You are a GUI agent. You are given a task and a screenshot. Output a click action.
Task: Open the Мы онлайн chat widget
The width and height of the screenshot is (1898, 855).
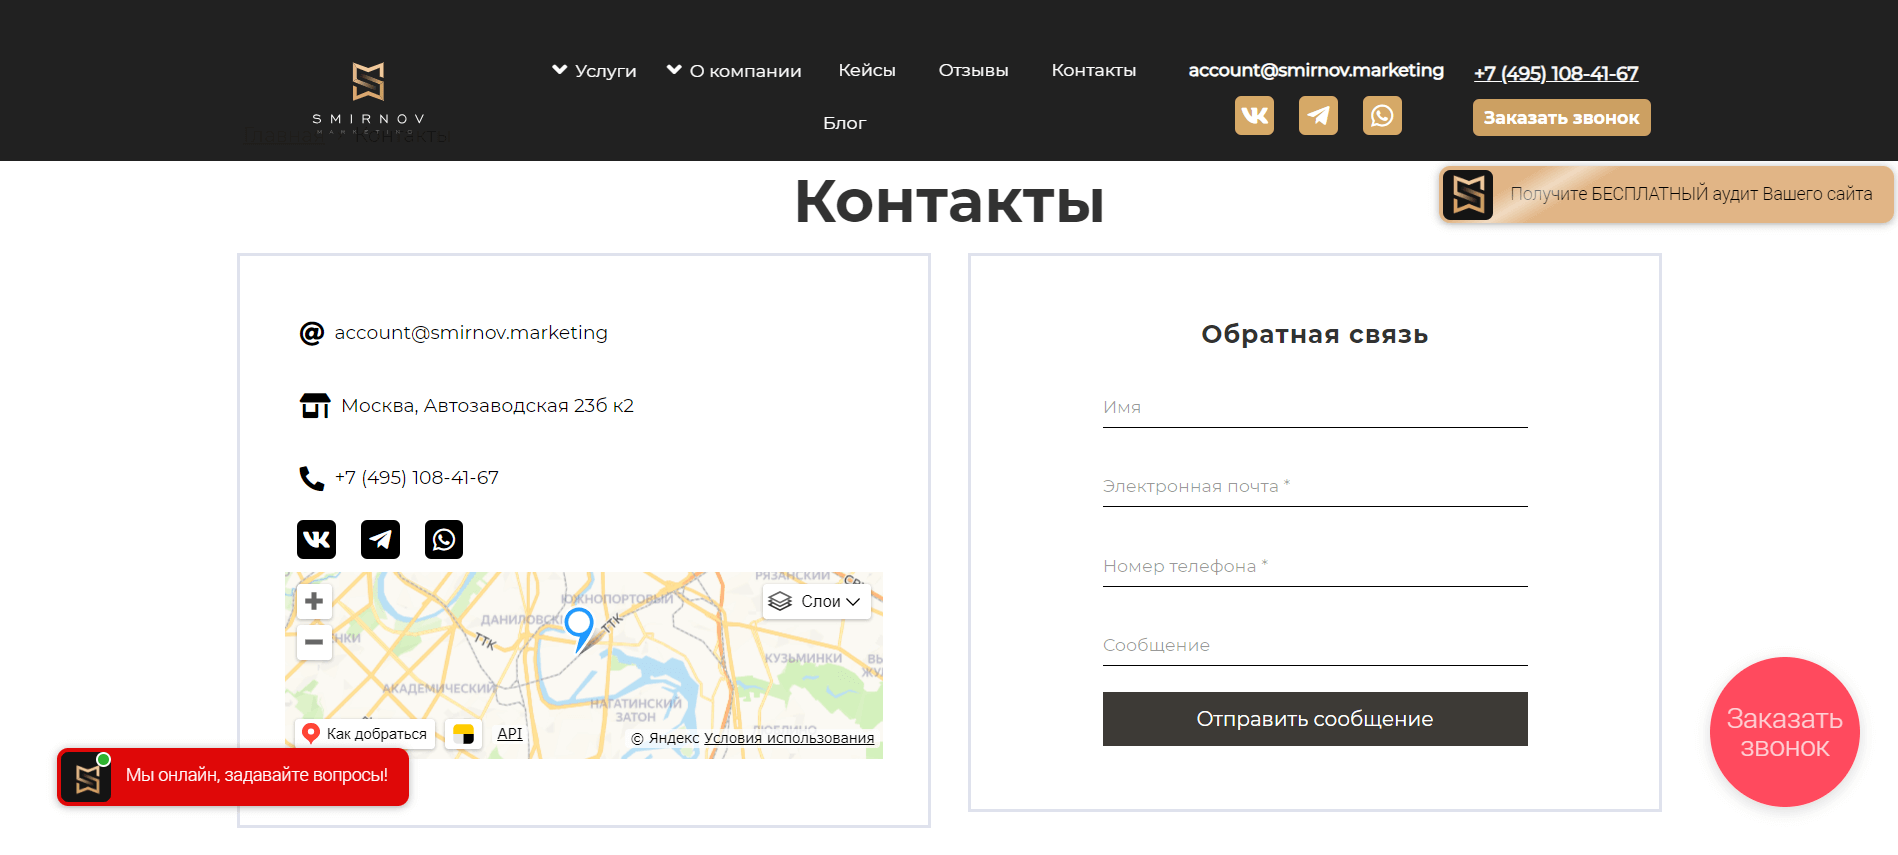(233, 777)
